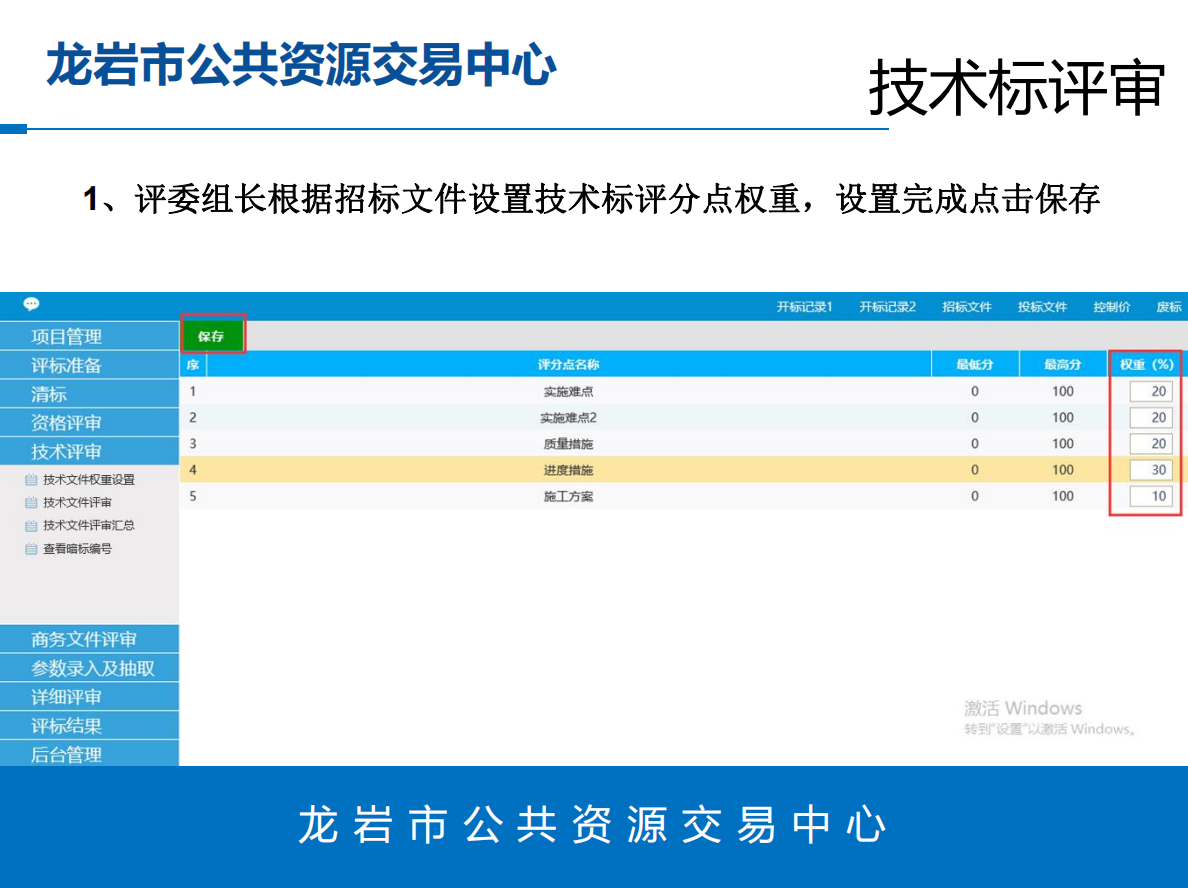Click document icon beside 技术文件权重设置
1188x888 pixels.
31,480
